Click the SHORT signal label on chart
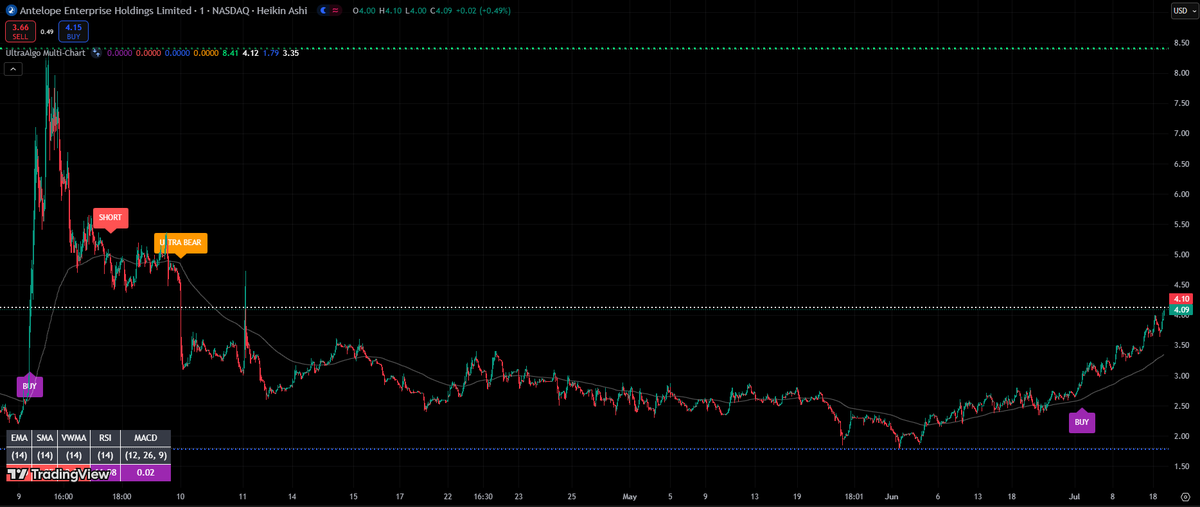 pos(111,218)
